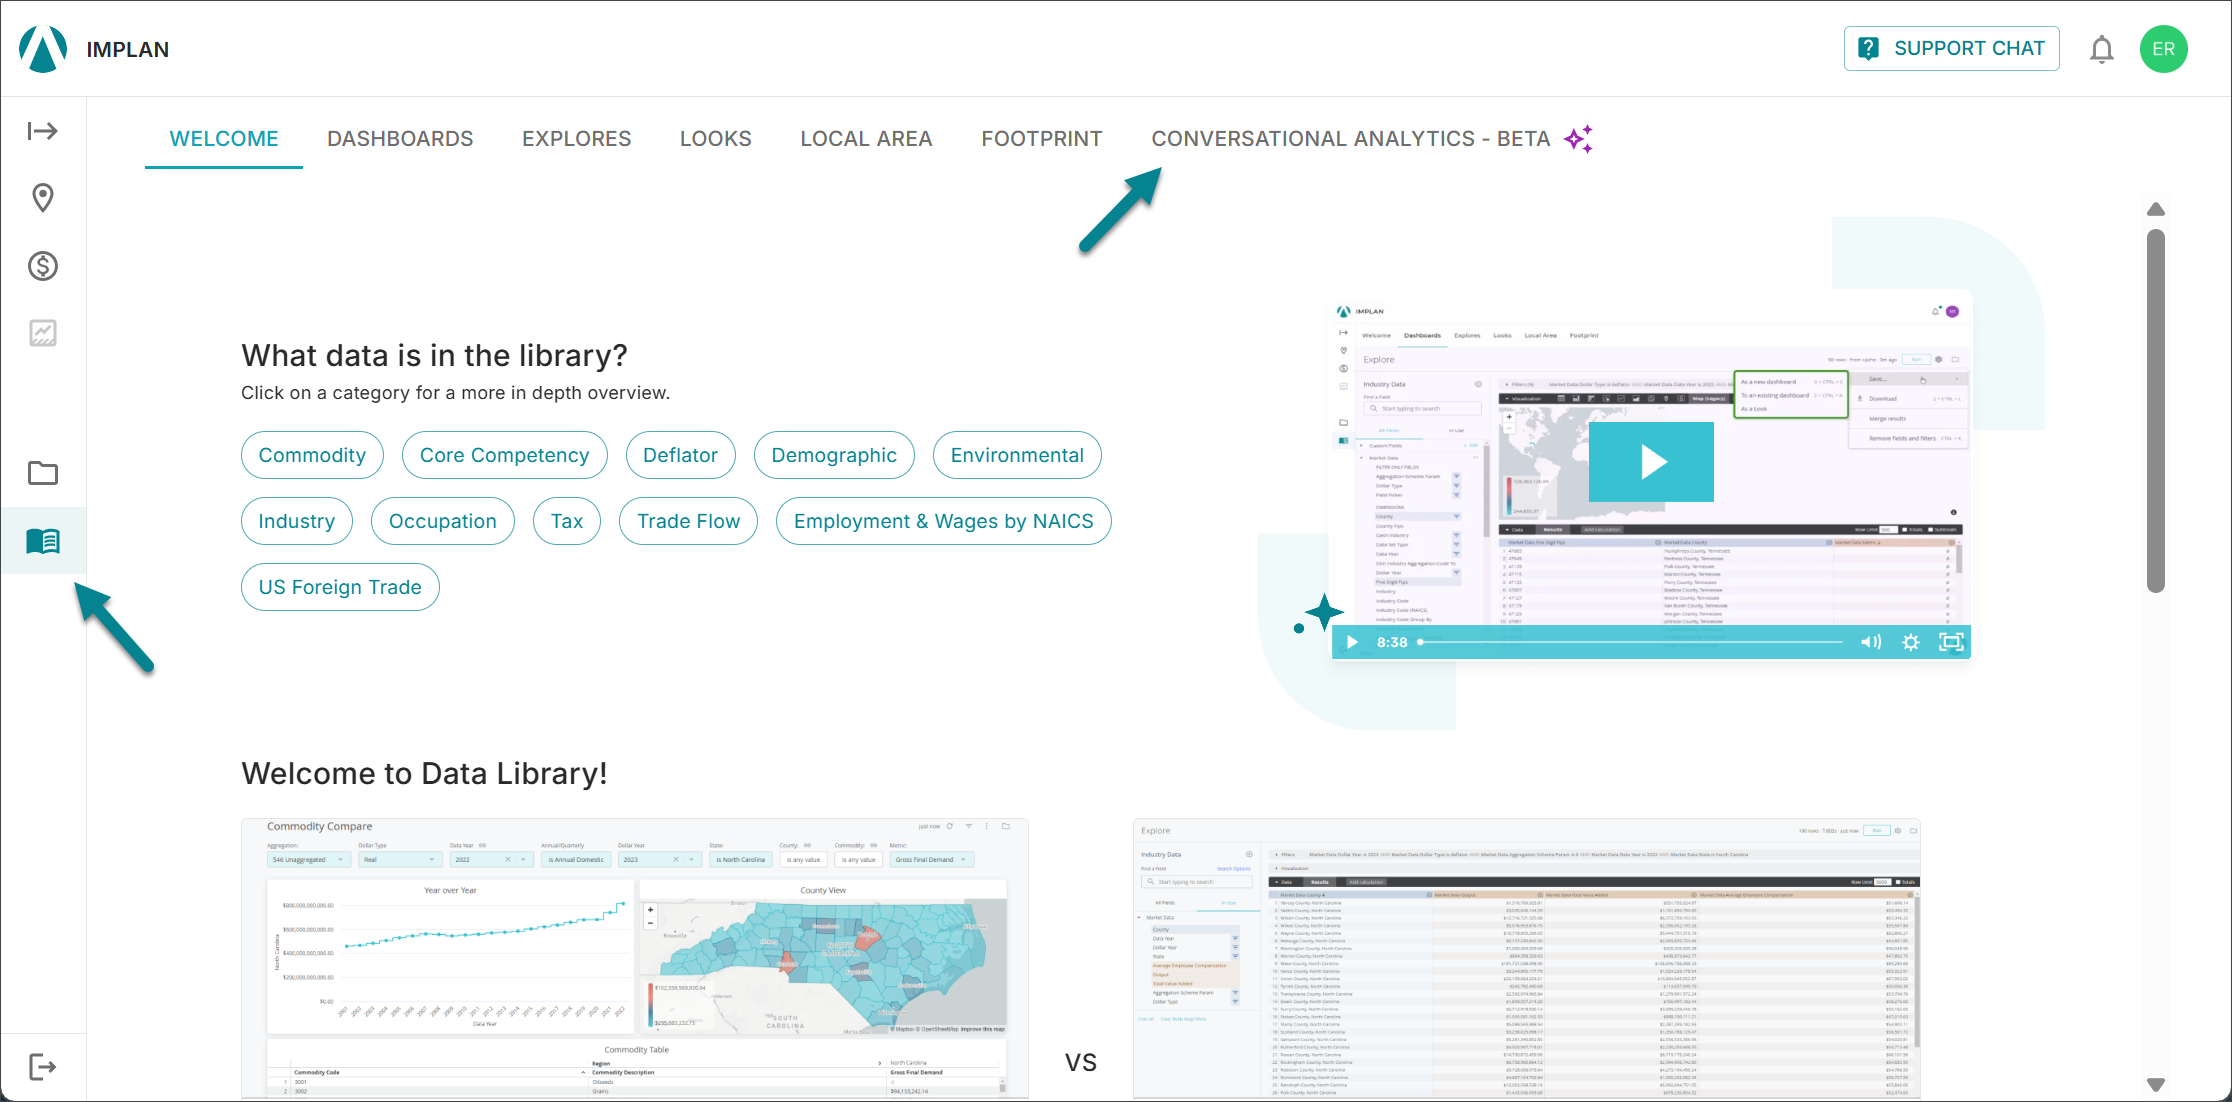Open the Data Library book icon

click(x=43, y=541)
